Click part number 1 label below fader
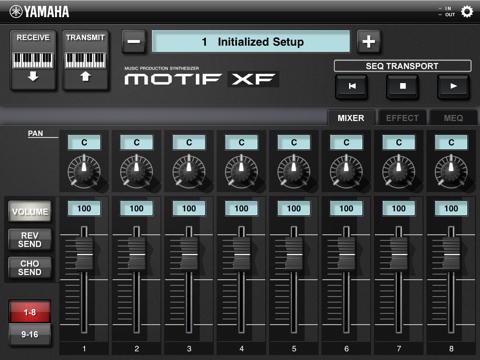 [x=84, y=349]
